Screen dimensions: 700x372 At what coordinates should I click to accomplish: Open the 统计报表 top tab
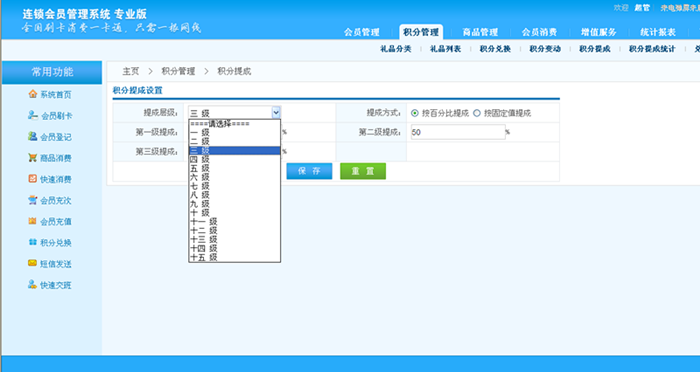point(658,32)
